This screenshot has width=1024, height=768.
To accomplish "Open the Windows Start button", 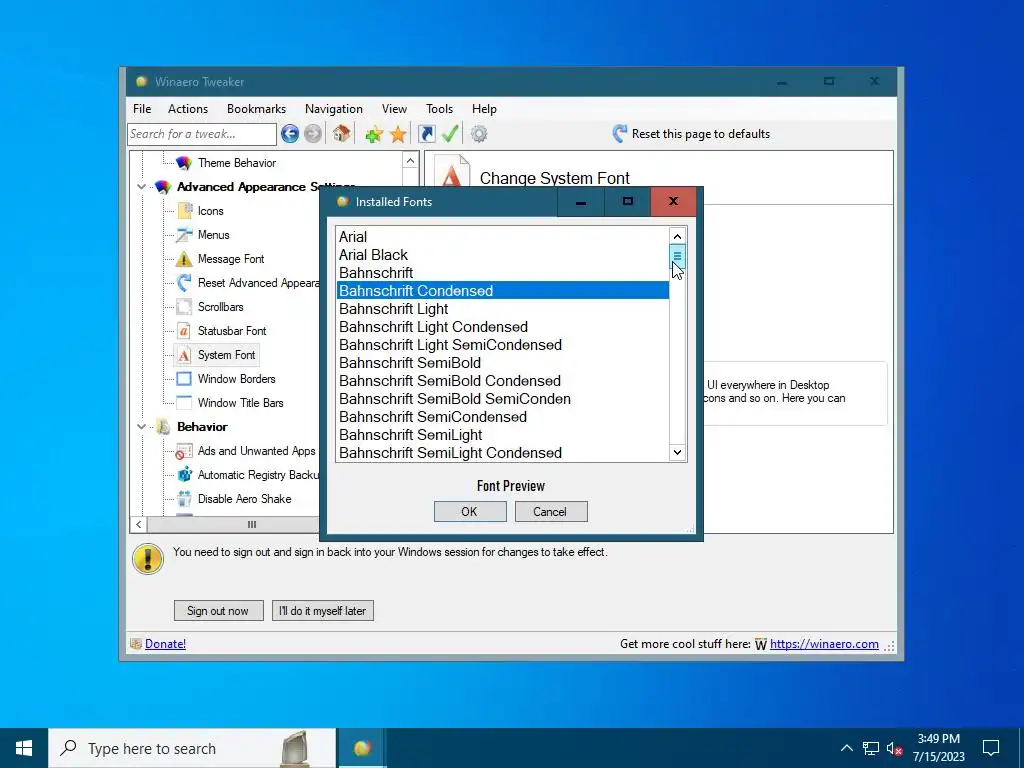I will pyautogui.click(x=24, y=748).
